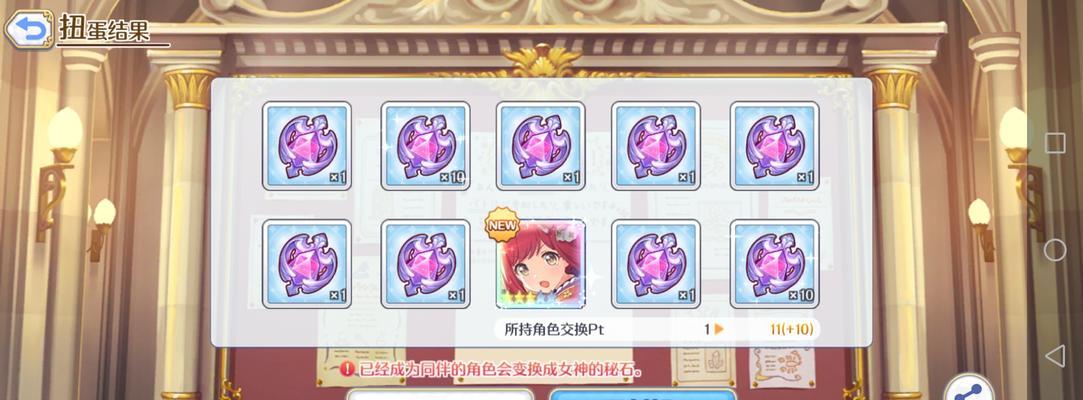The height and width of the screenshot is (400, 1083).
Task: Tap the orange NEW badge on character
Action: click(502, 225)
